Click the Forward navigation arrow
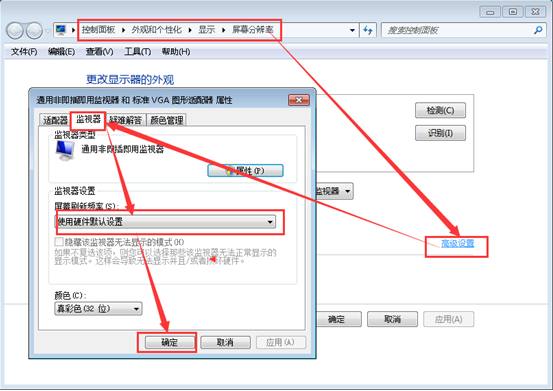Viewport: 553px width, 391px height. coord(34,31)
